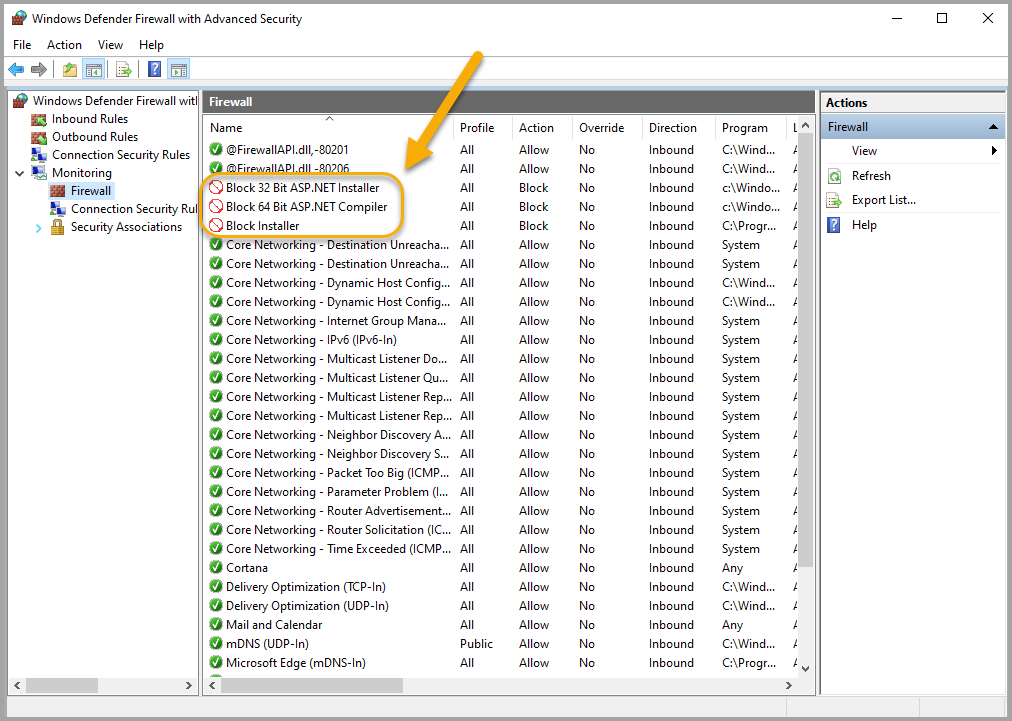Click the Security Associations padlock icon
This screenshot has height=721, width=1012.
[x=58, y=227]
